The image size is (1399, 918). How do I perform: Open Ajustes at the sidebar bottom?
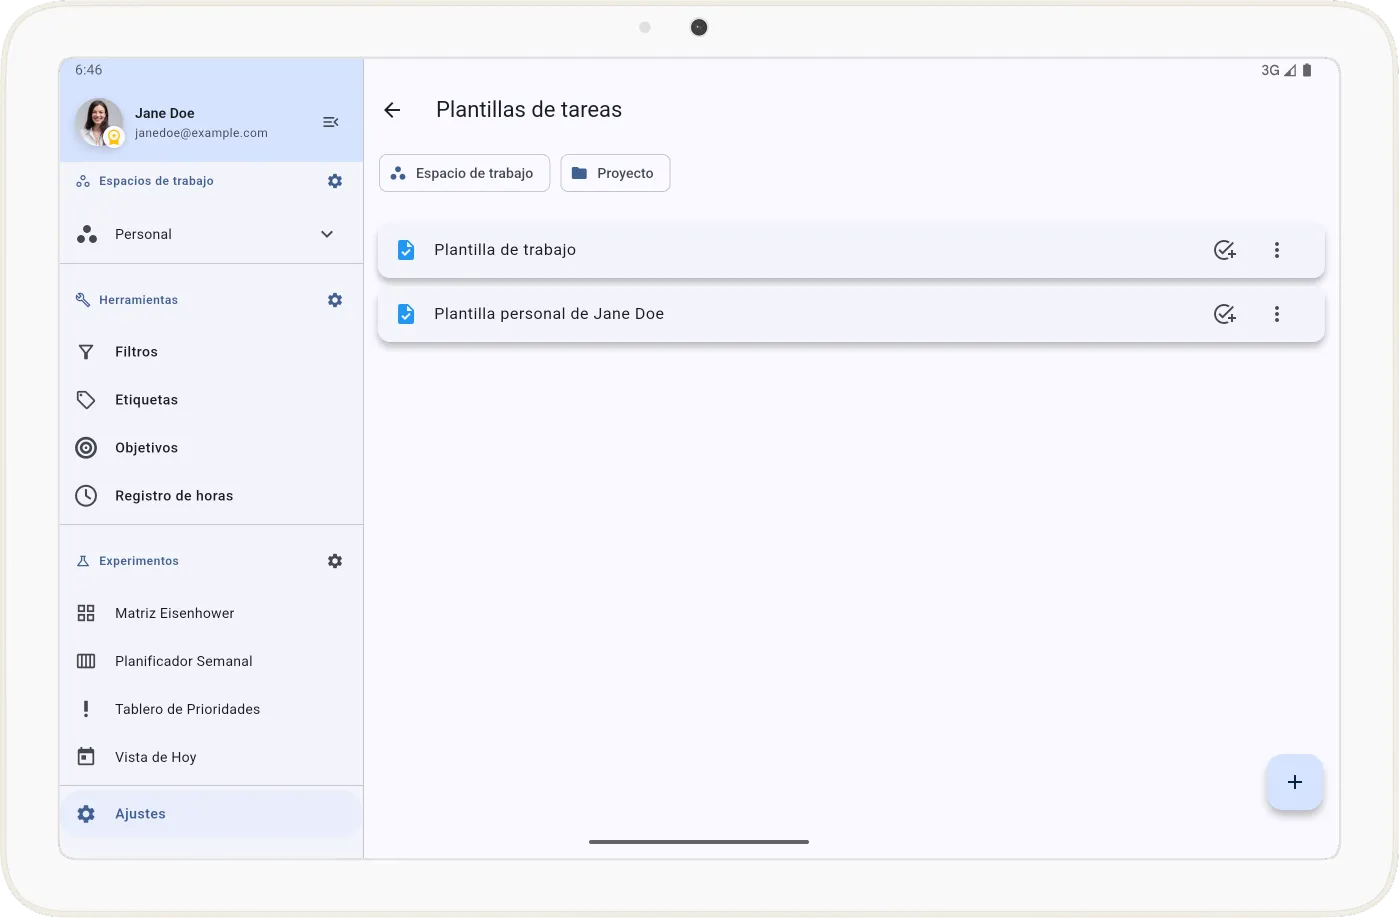211,814
